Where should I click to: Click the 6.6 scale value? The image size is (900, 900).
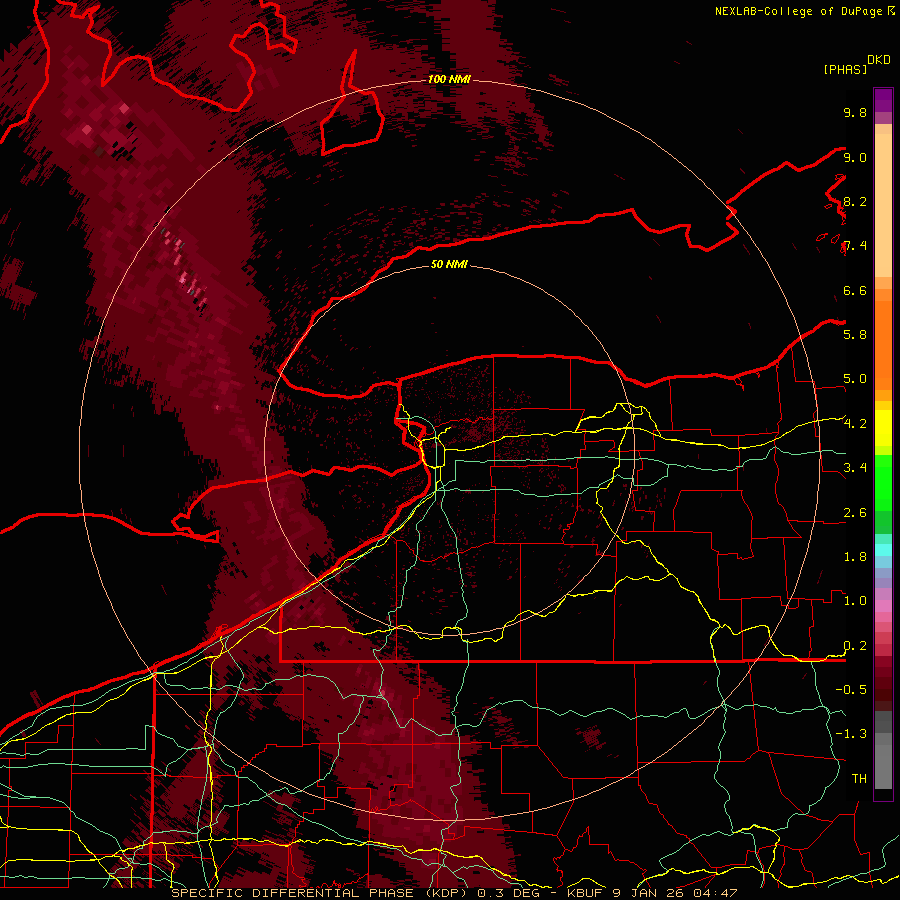855,290
